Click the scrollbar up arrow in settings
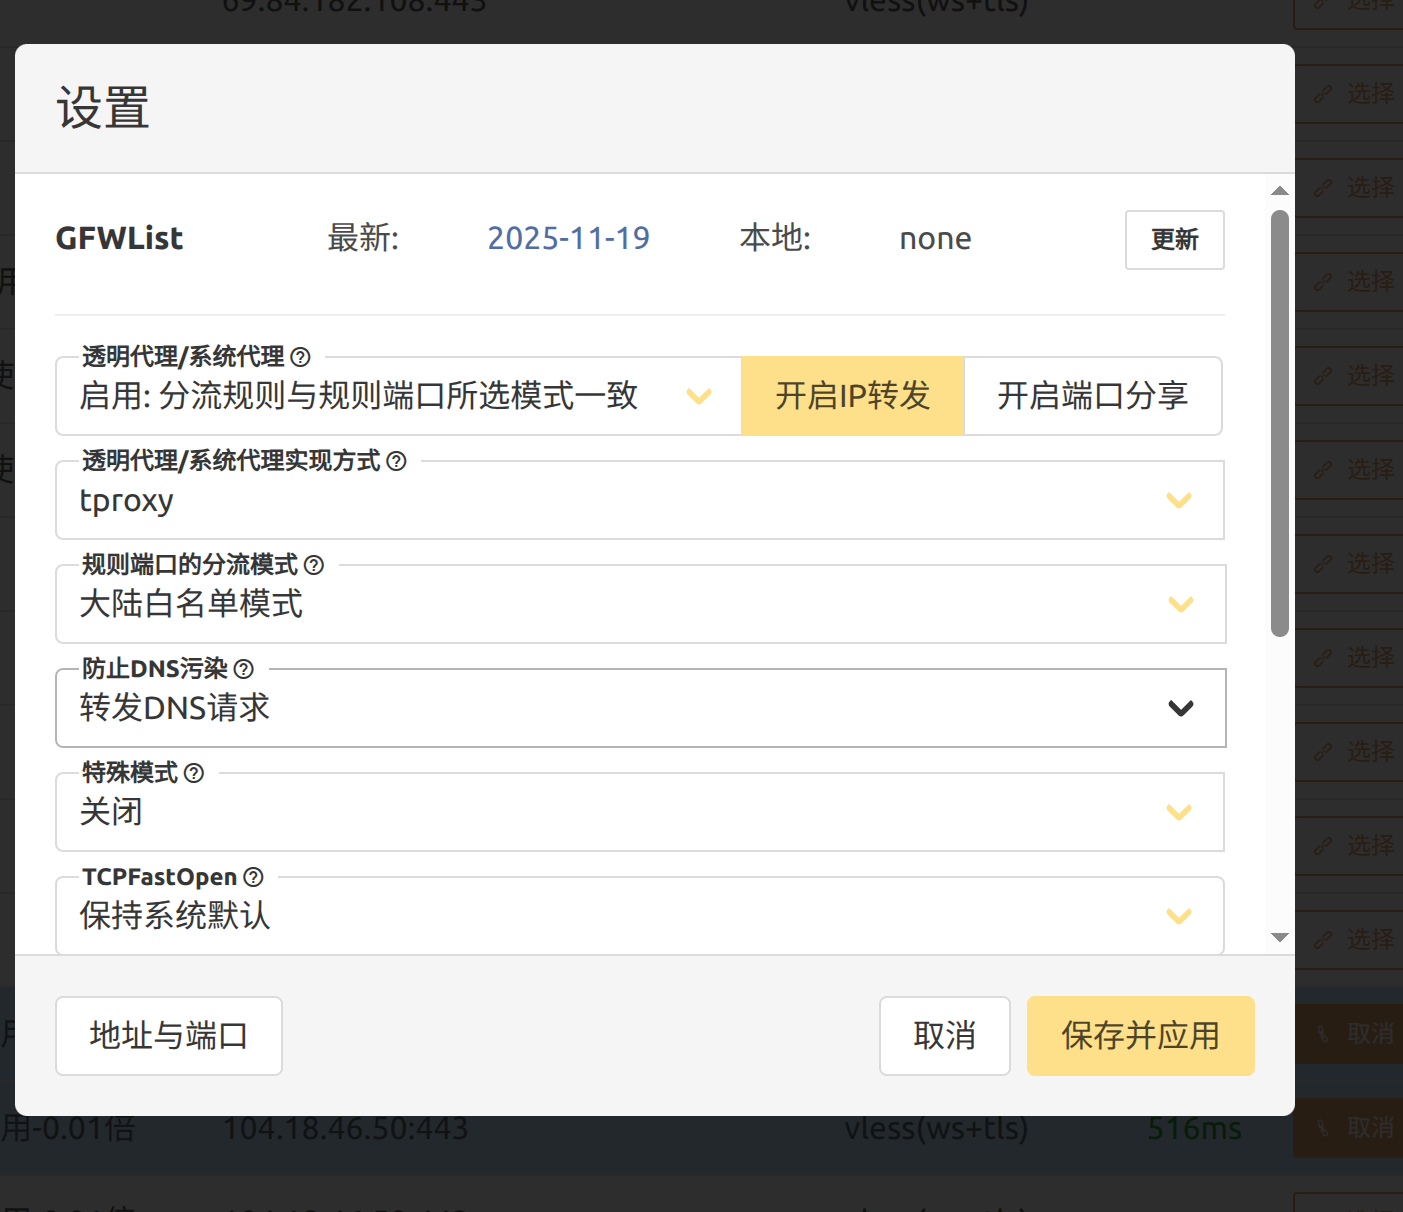Viewport: 1403px width, 1212px height. [x=1280, y=190]
